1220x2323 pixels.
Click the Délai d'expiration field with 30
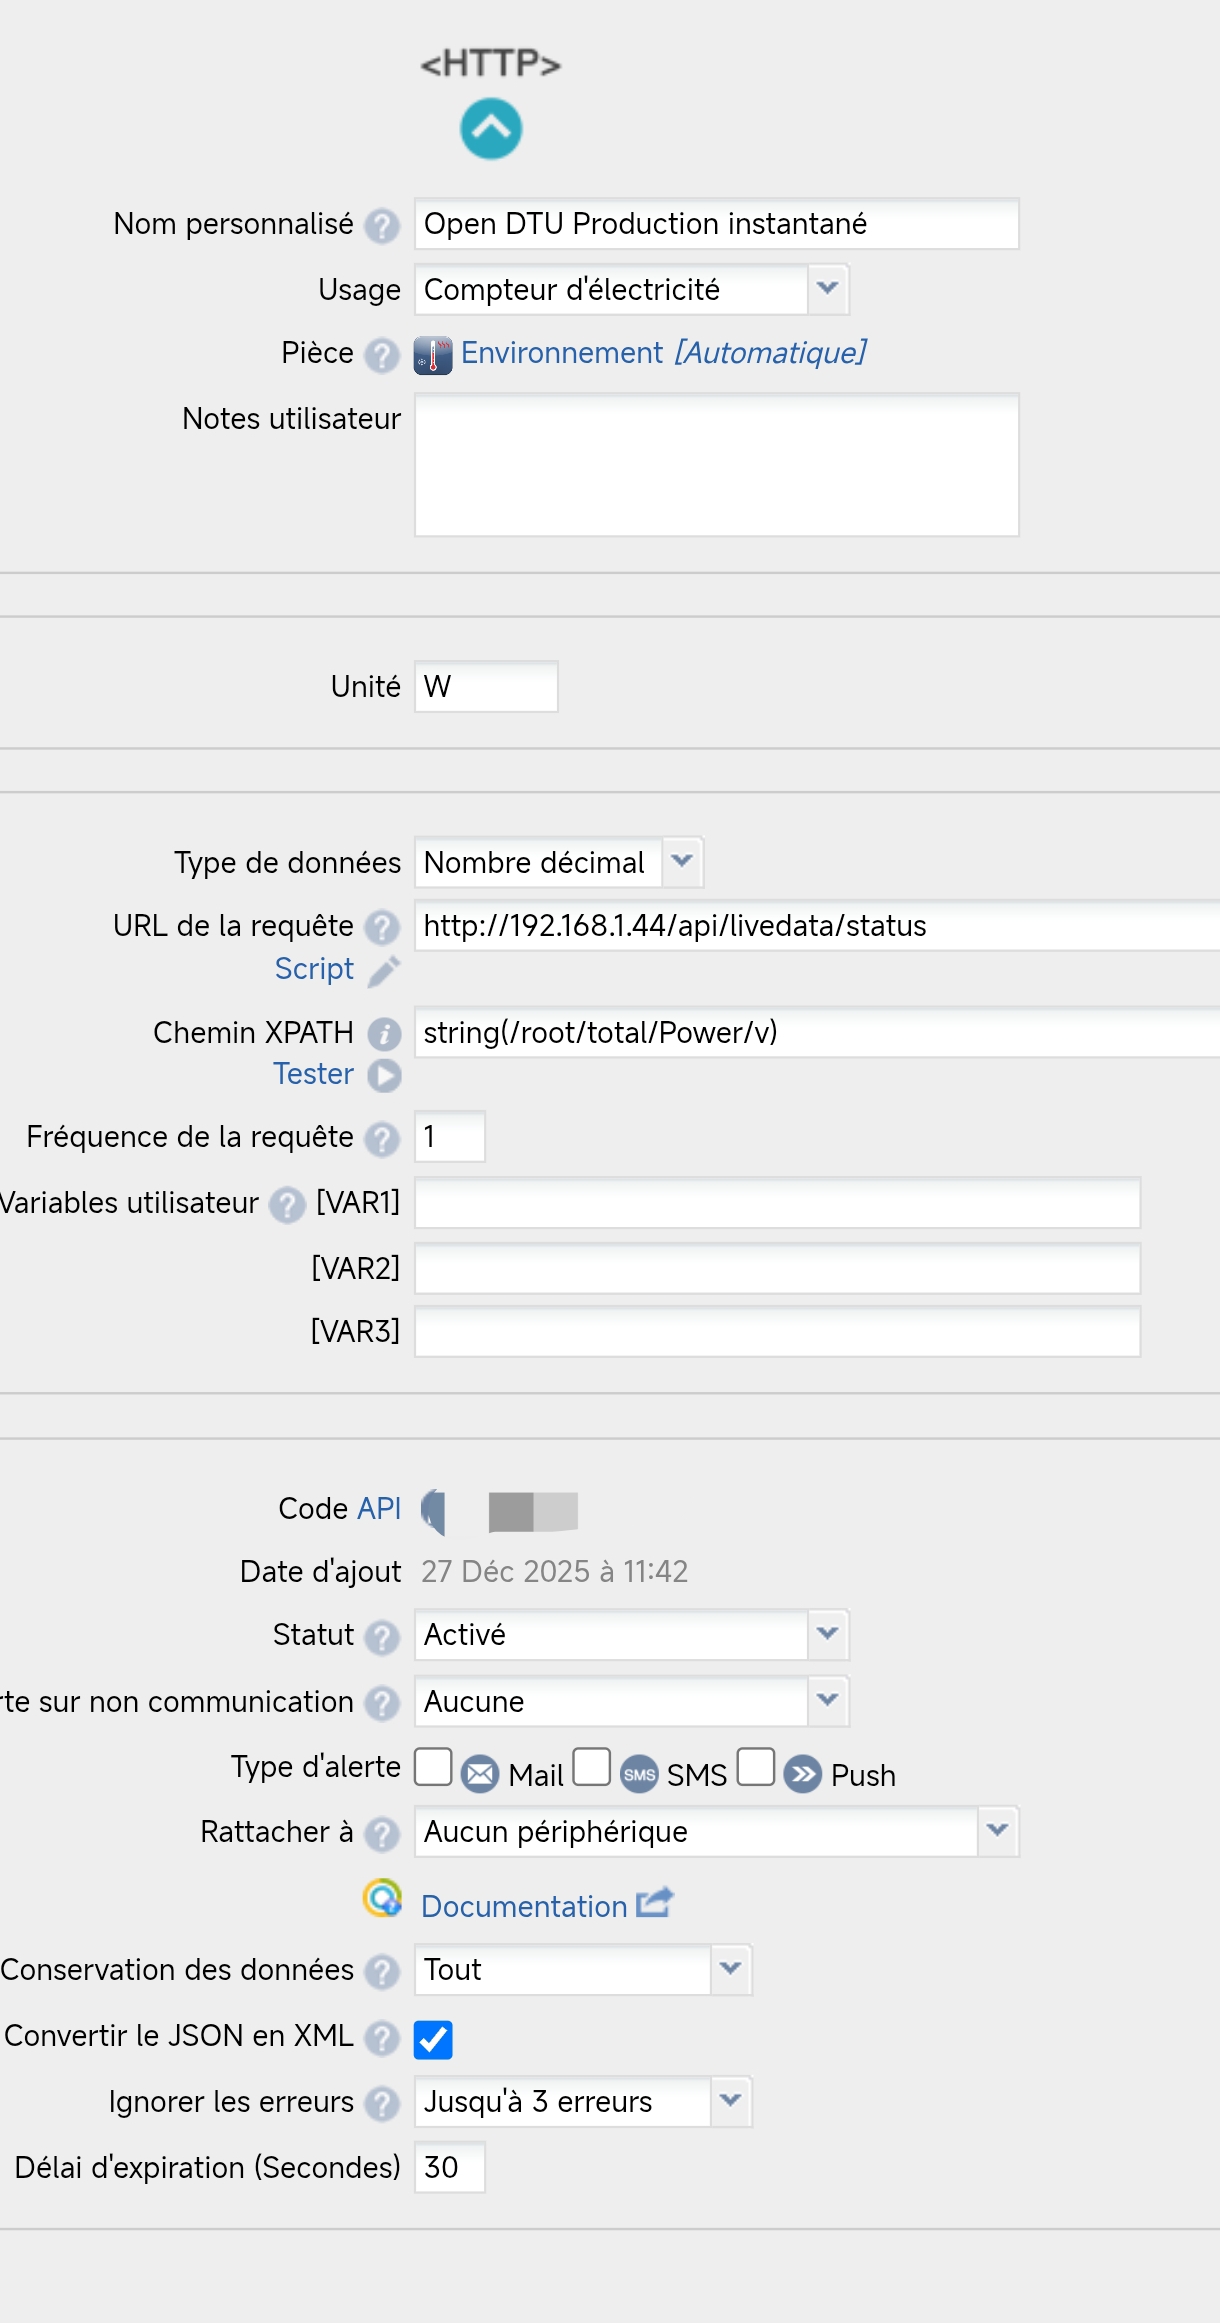[x=450, y=2167]
